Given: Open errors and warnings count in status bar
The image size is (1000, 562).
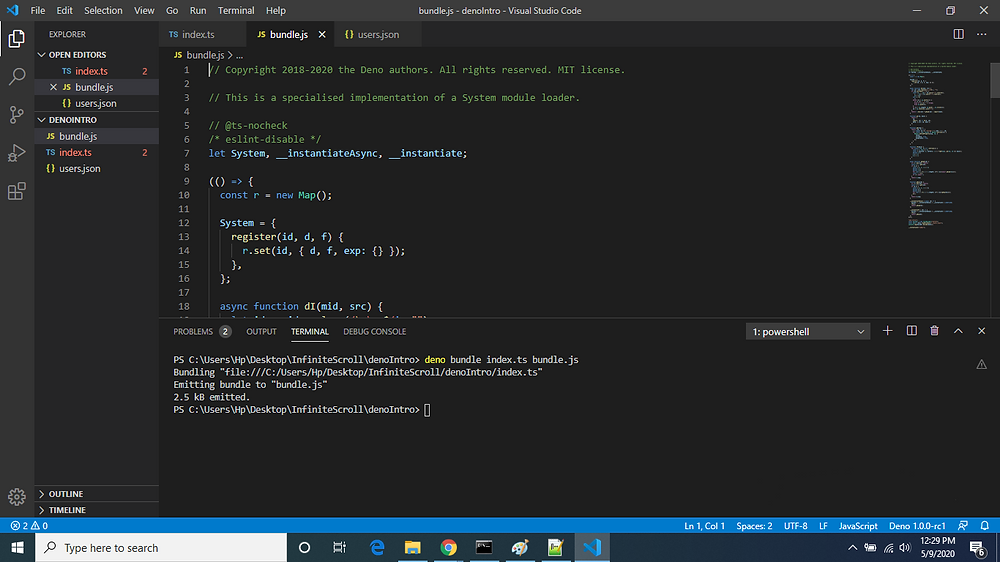Looking at the screenshot, I should pos(29,526).
